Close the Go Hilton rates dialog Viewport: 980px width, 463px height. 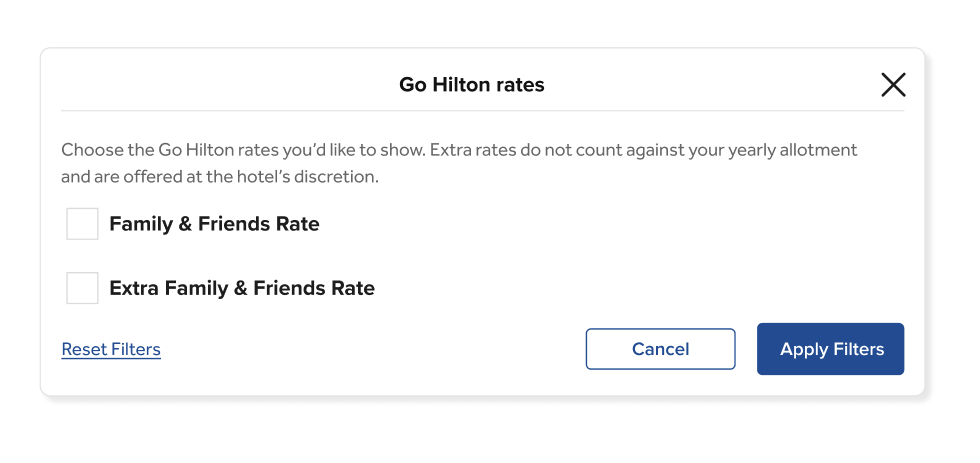[893, 85]
